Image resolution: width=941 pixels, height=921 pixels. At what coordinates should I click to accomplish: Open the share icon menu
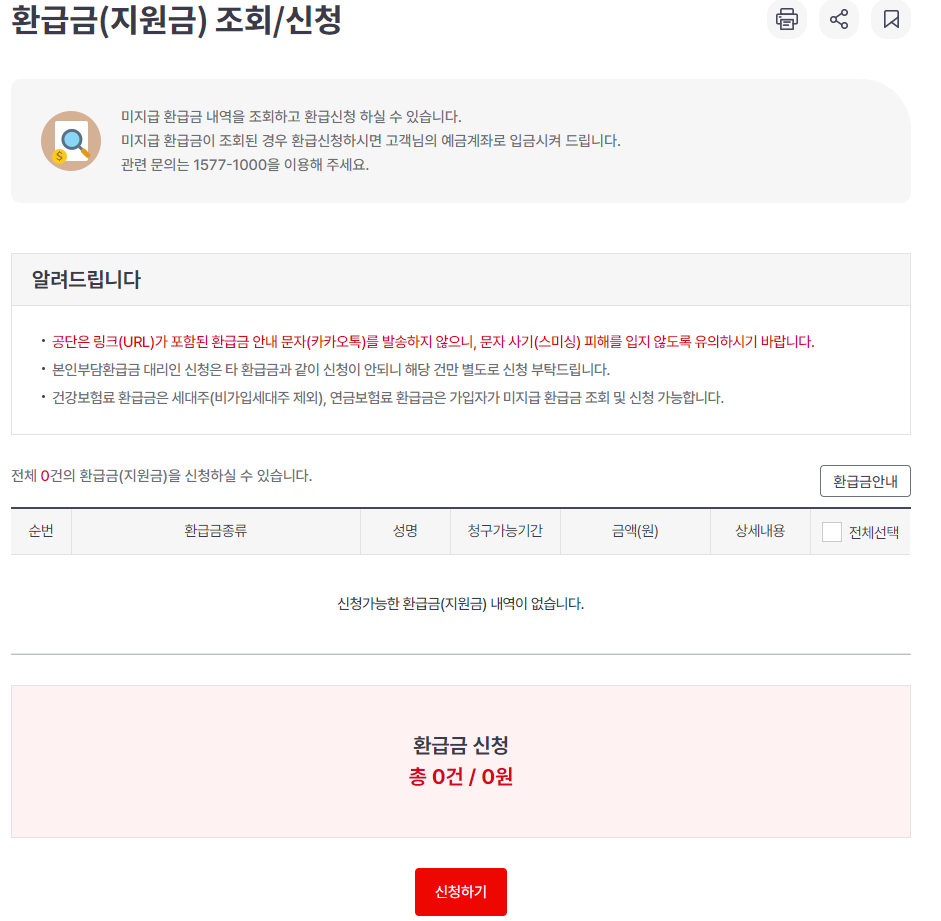[838, 19]
